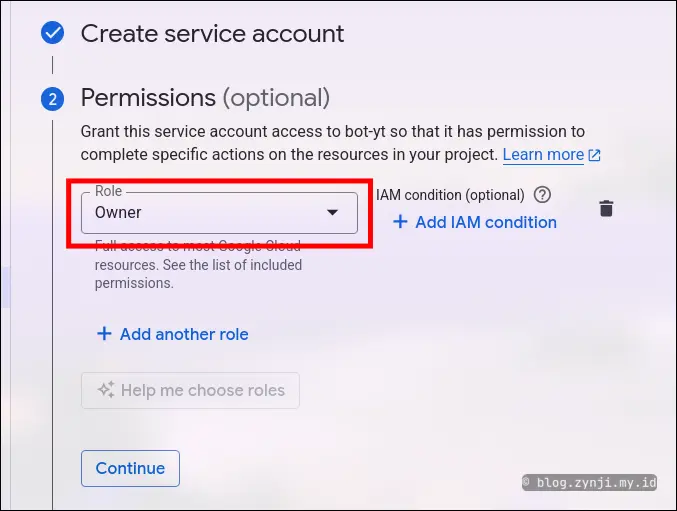The height and width of the screenshot is (511, 677).
Task: Click Add IAM condition
Action: point(485,222)
